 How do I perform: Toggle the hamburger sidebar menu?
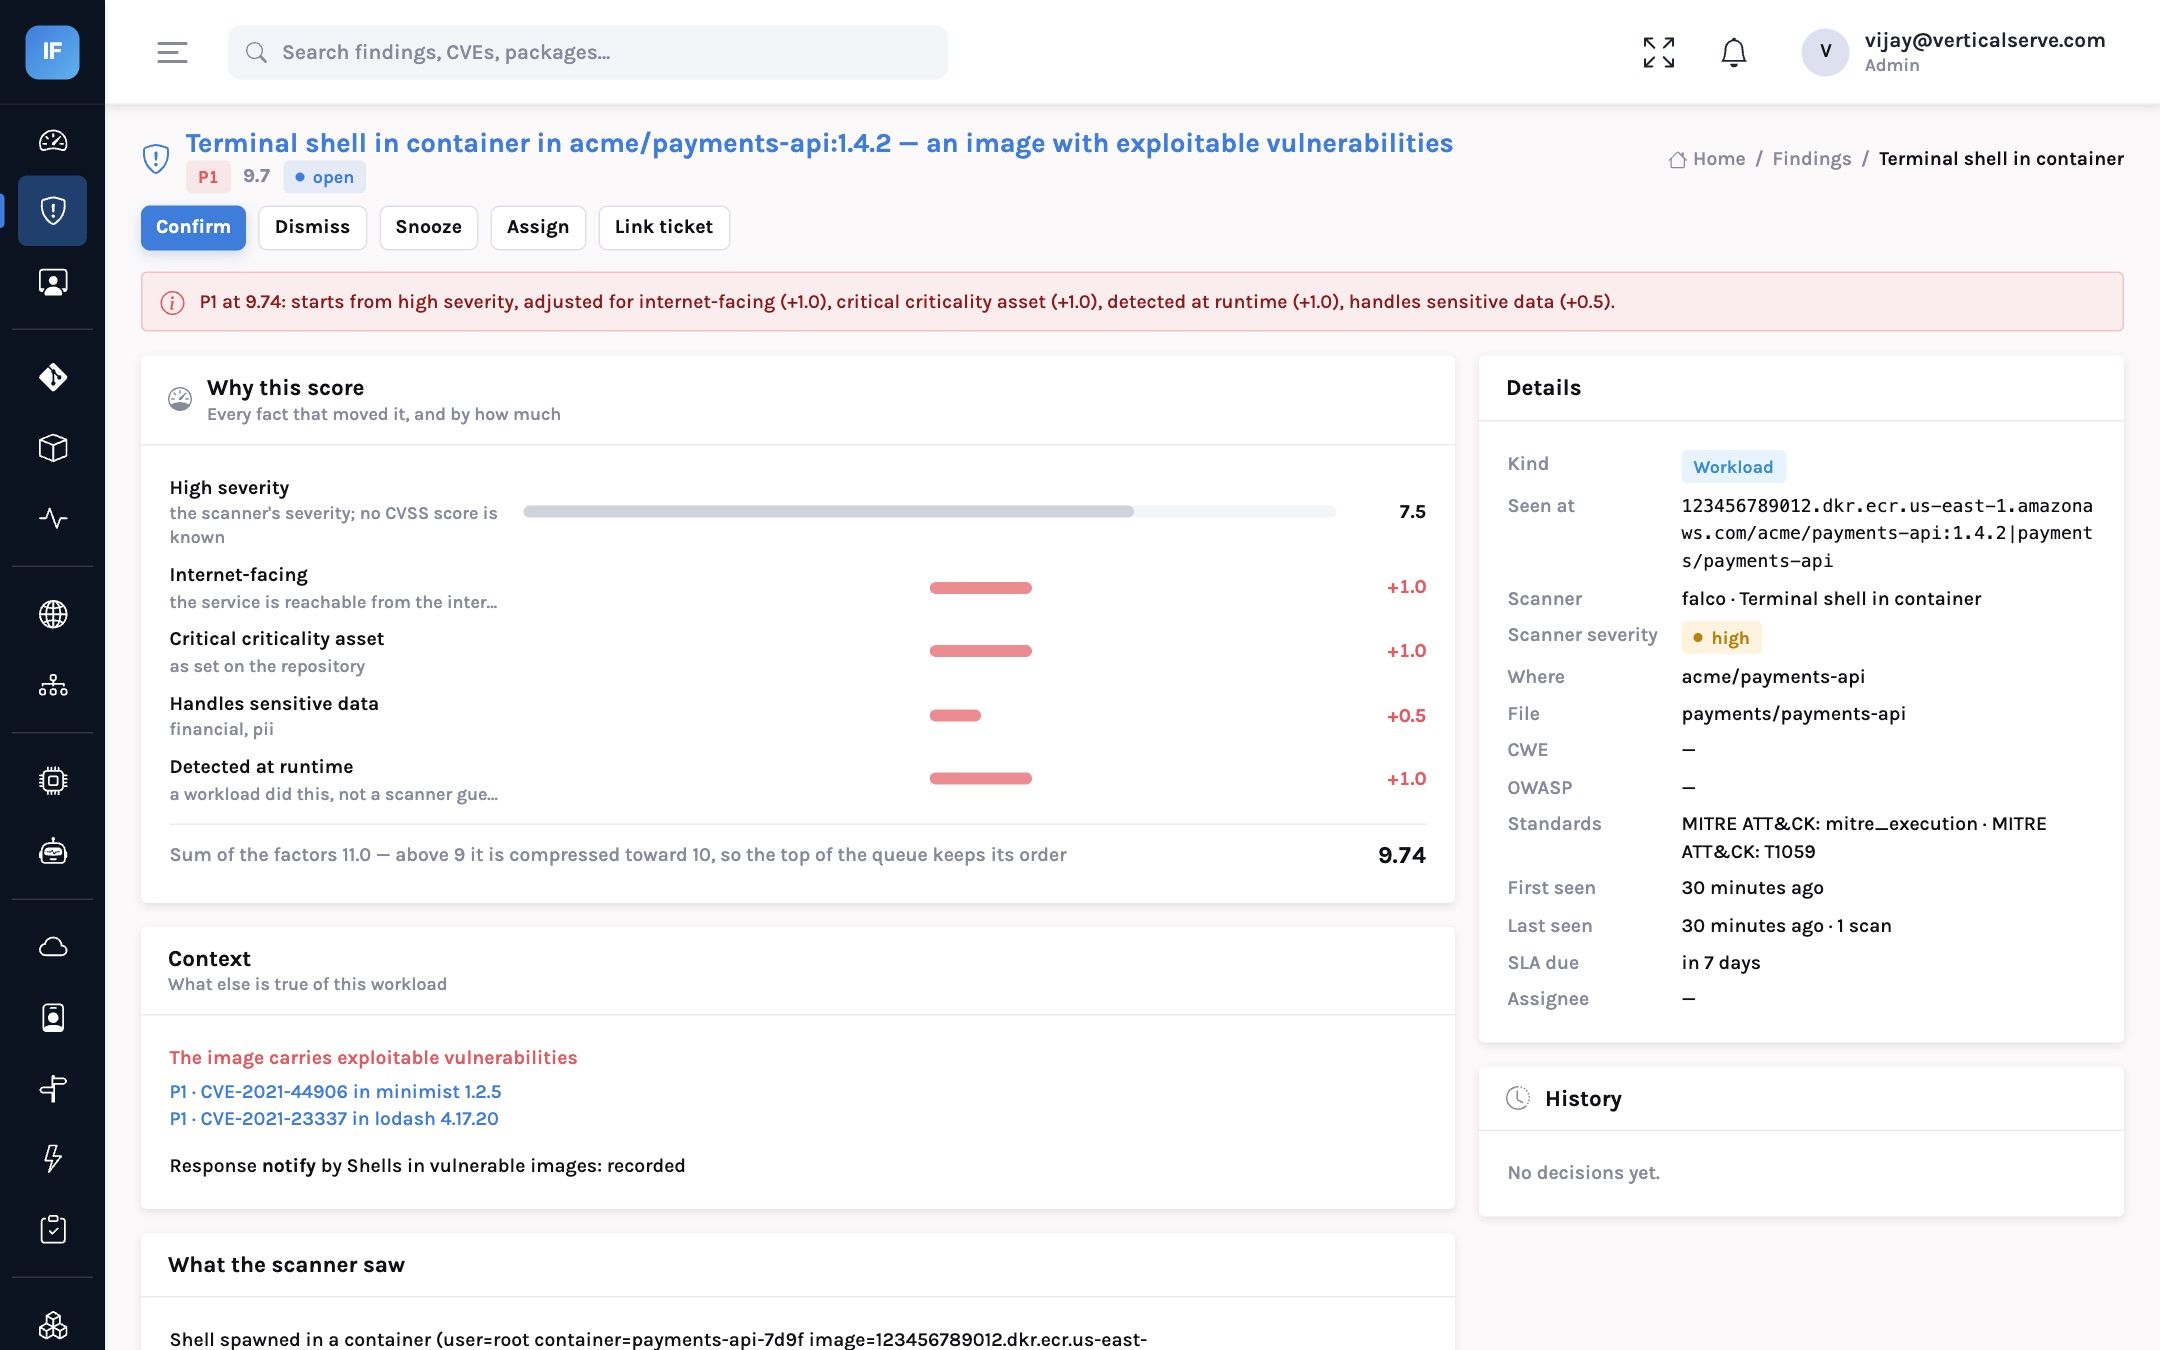tap(172, 52)
